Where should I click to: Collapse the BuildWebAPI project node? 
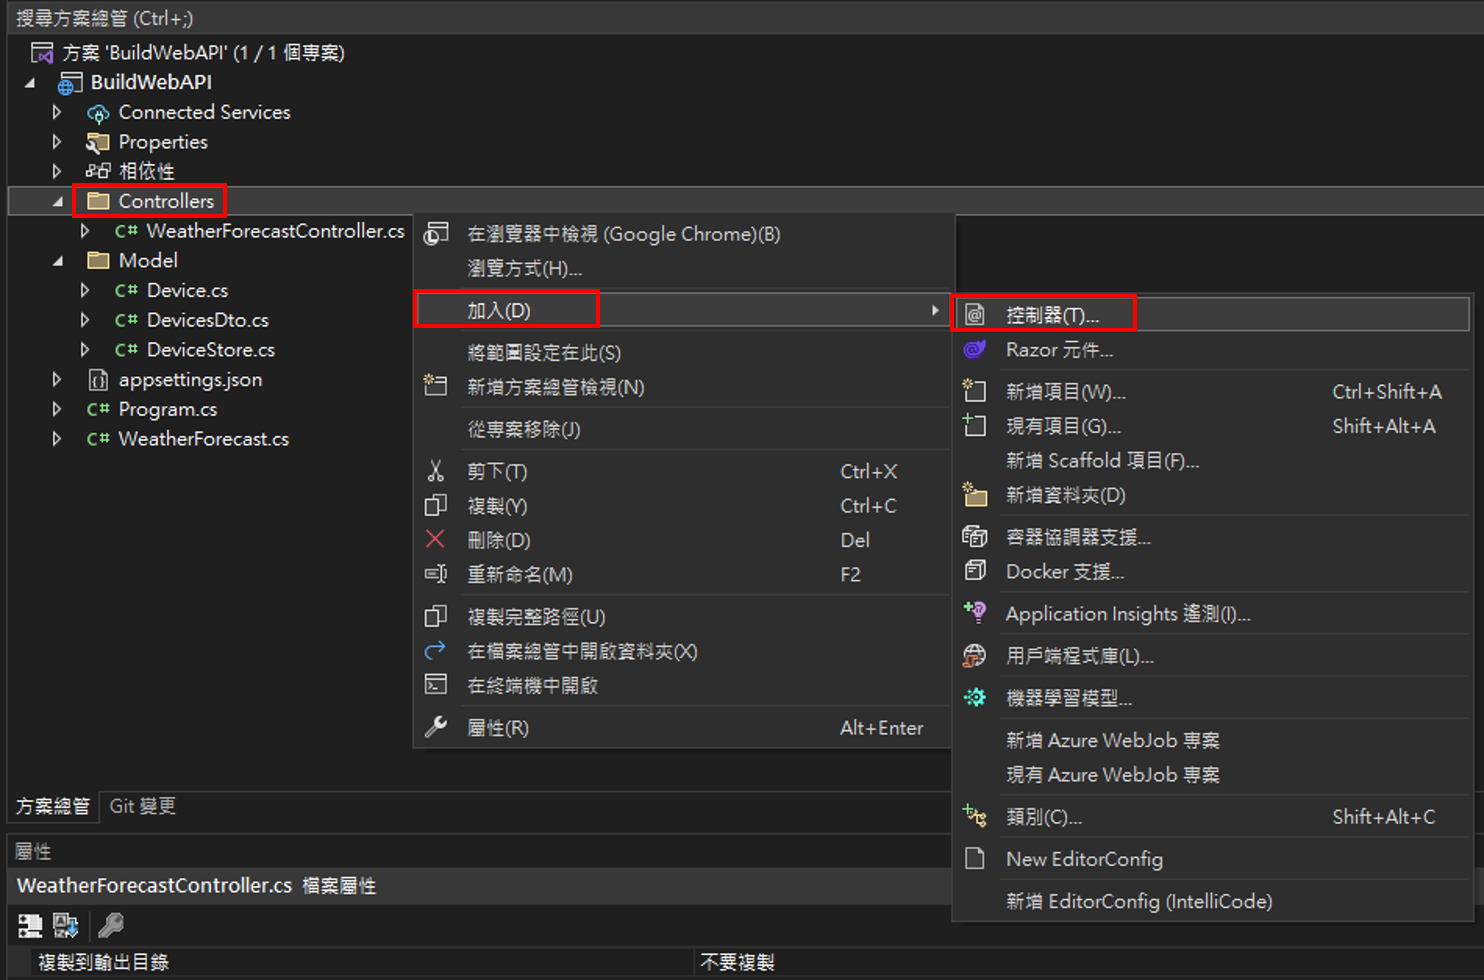click(30, 83)
